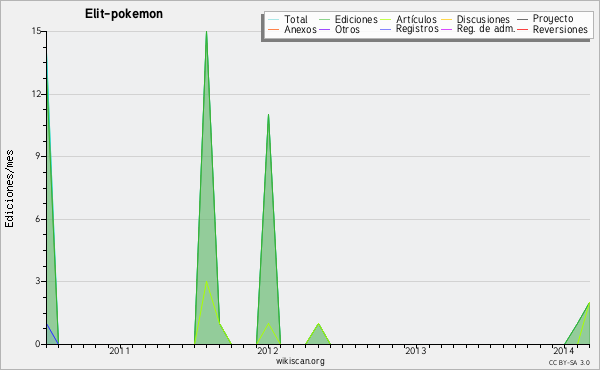Click the Ediciones/mes axis label
This screenshot has height=370, width=600.
click(x=9, y=189)
